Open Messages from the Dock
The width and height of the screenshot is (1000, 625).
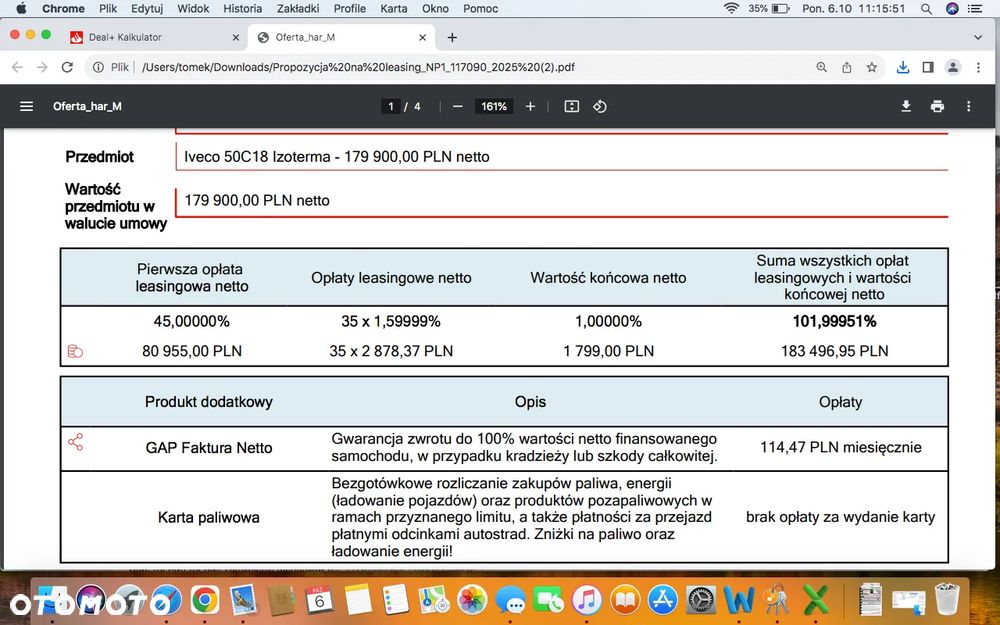pyautogui.click(x=510, y=599)
